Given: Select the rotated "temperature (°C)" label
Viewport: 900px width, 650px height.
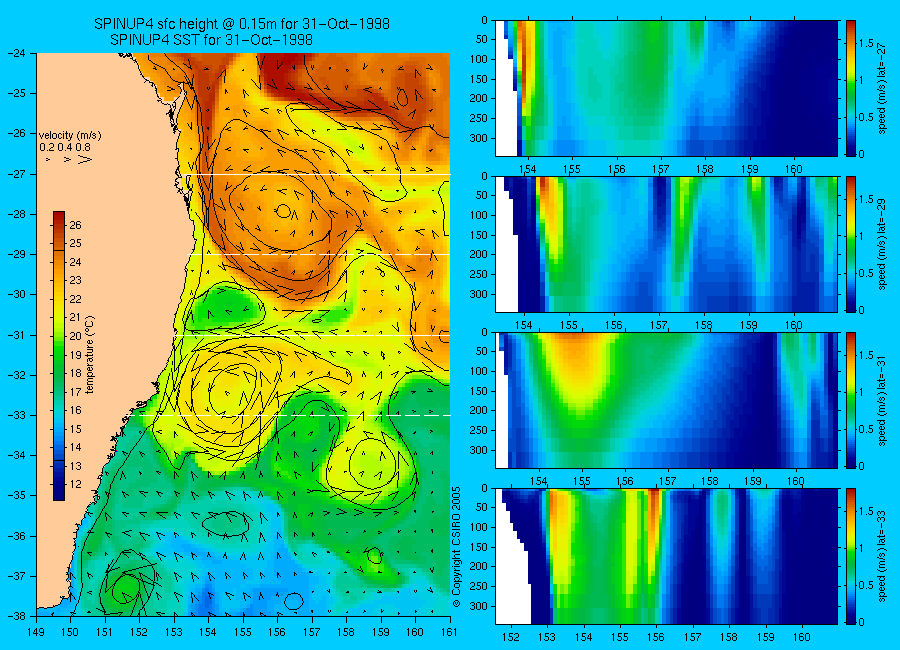Looking at the screenshot, I should click(90, 354).
